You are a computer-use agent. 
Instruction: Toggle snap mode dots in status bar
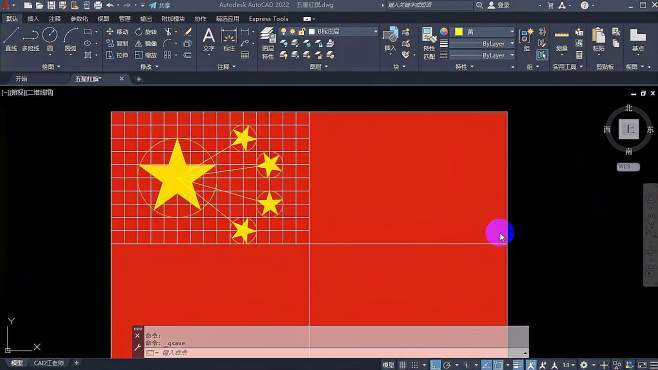415,365
